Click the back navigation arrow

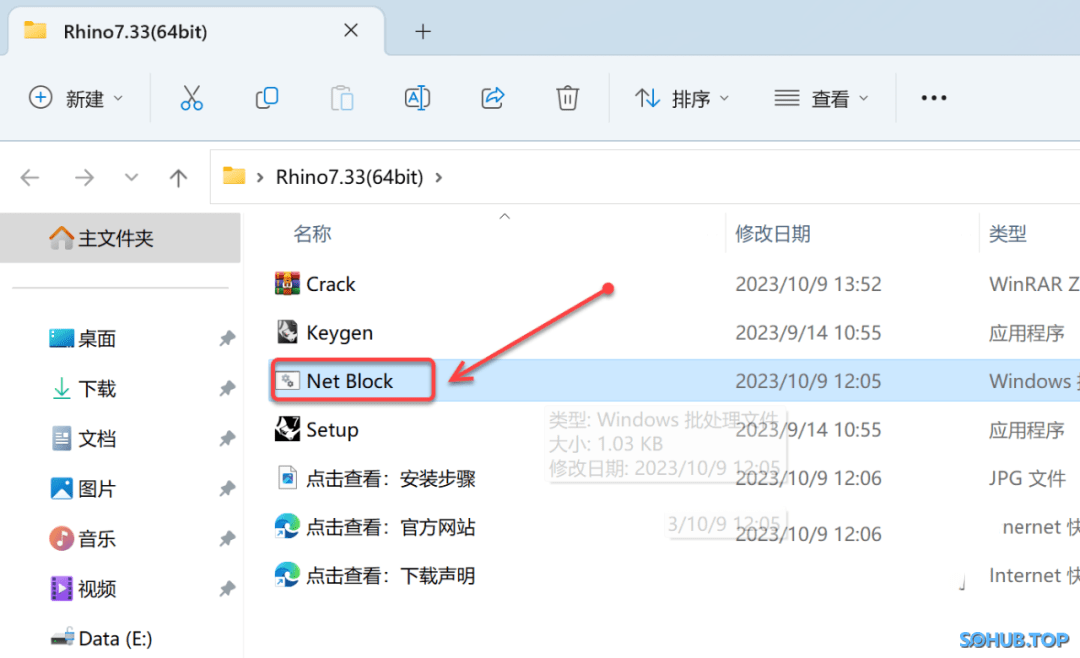(30, 178)
